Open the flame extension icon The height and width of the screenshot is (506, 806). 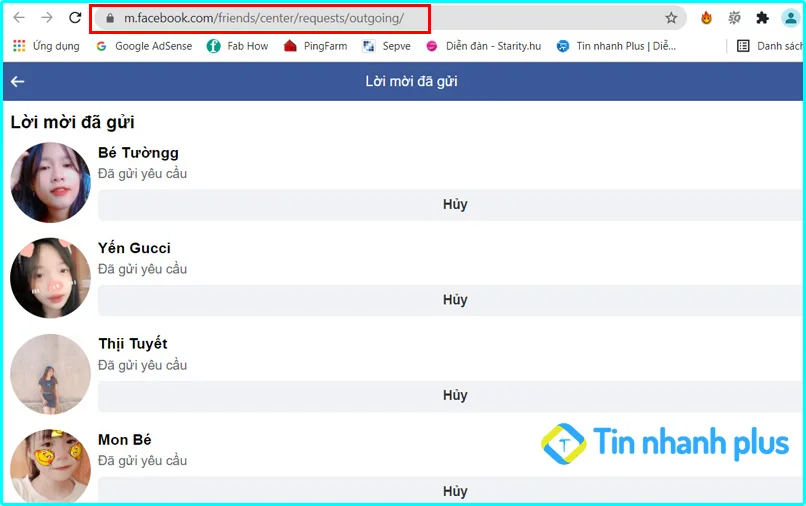tap(706, 19)
